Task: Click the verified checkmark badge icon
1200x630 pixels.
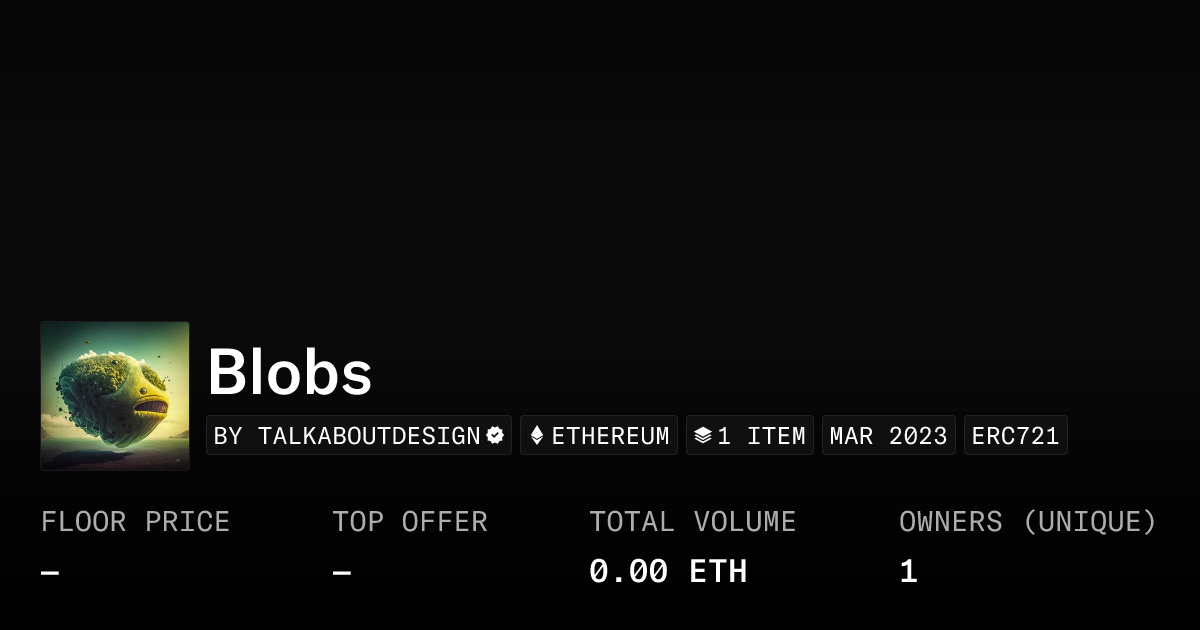Action: click(495, 435)
